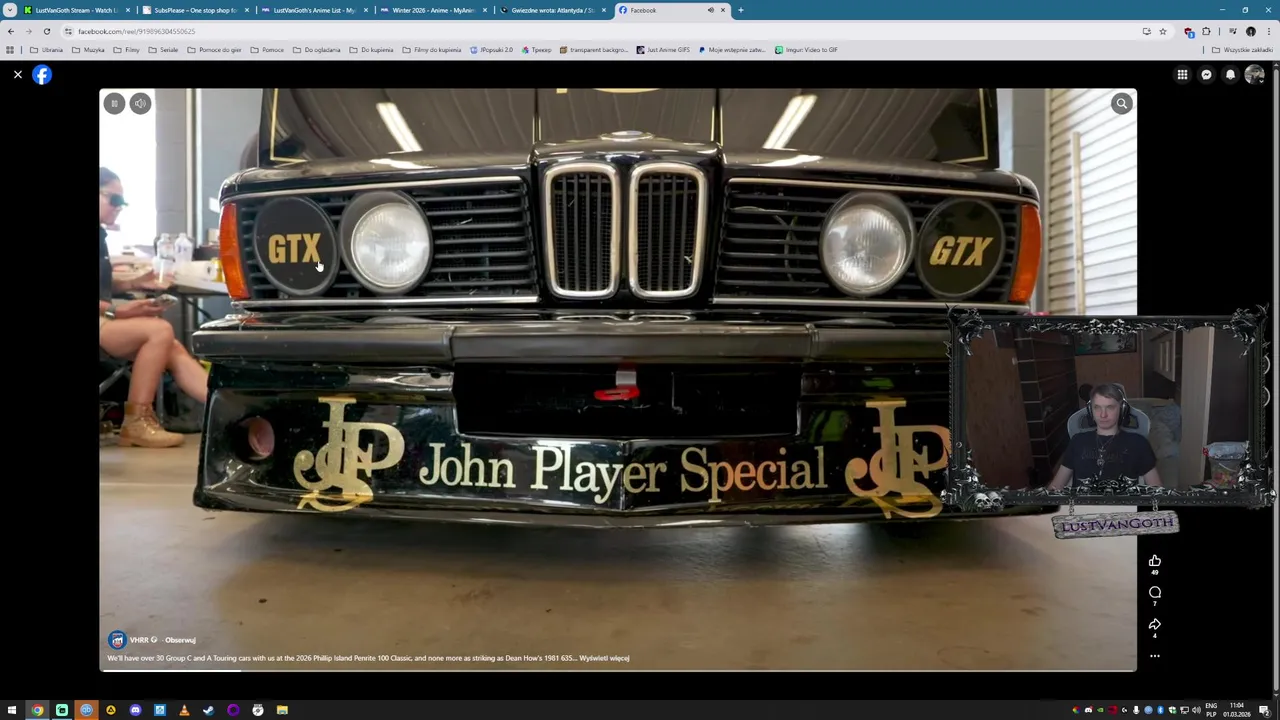Reload the current page
The height and width of the screenshot is (720, 1280).
[x=46, y=31]
